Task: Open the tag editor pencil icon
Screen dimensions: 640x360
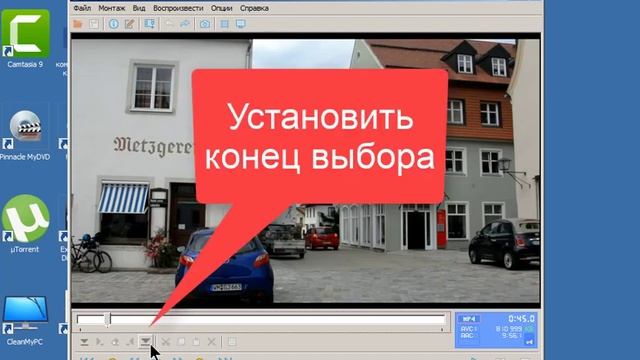Action: point(130,24)
